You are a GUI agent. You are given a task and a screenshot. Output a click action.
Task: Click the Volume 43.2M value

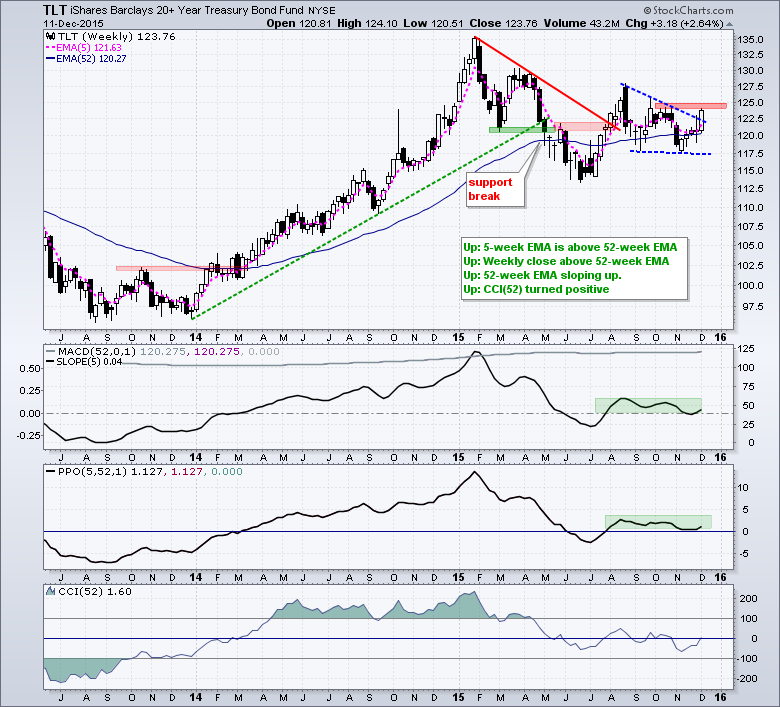pyautogui.click(x=582, y=23)
